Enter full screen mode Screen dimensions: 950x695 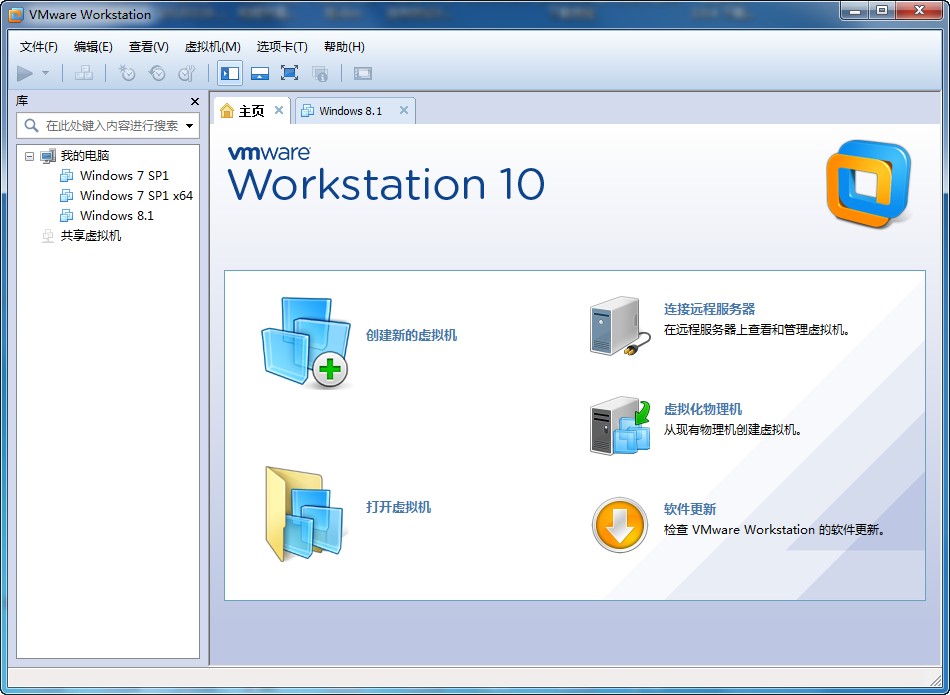click(288, 72)
